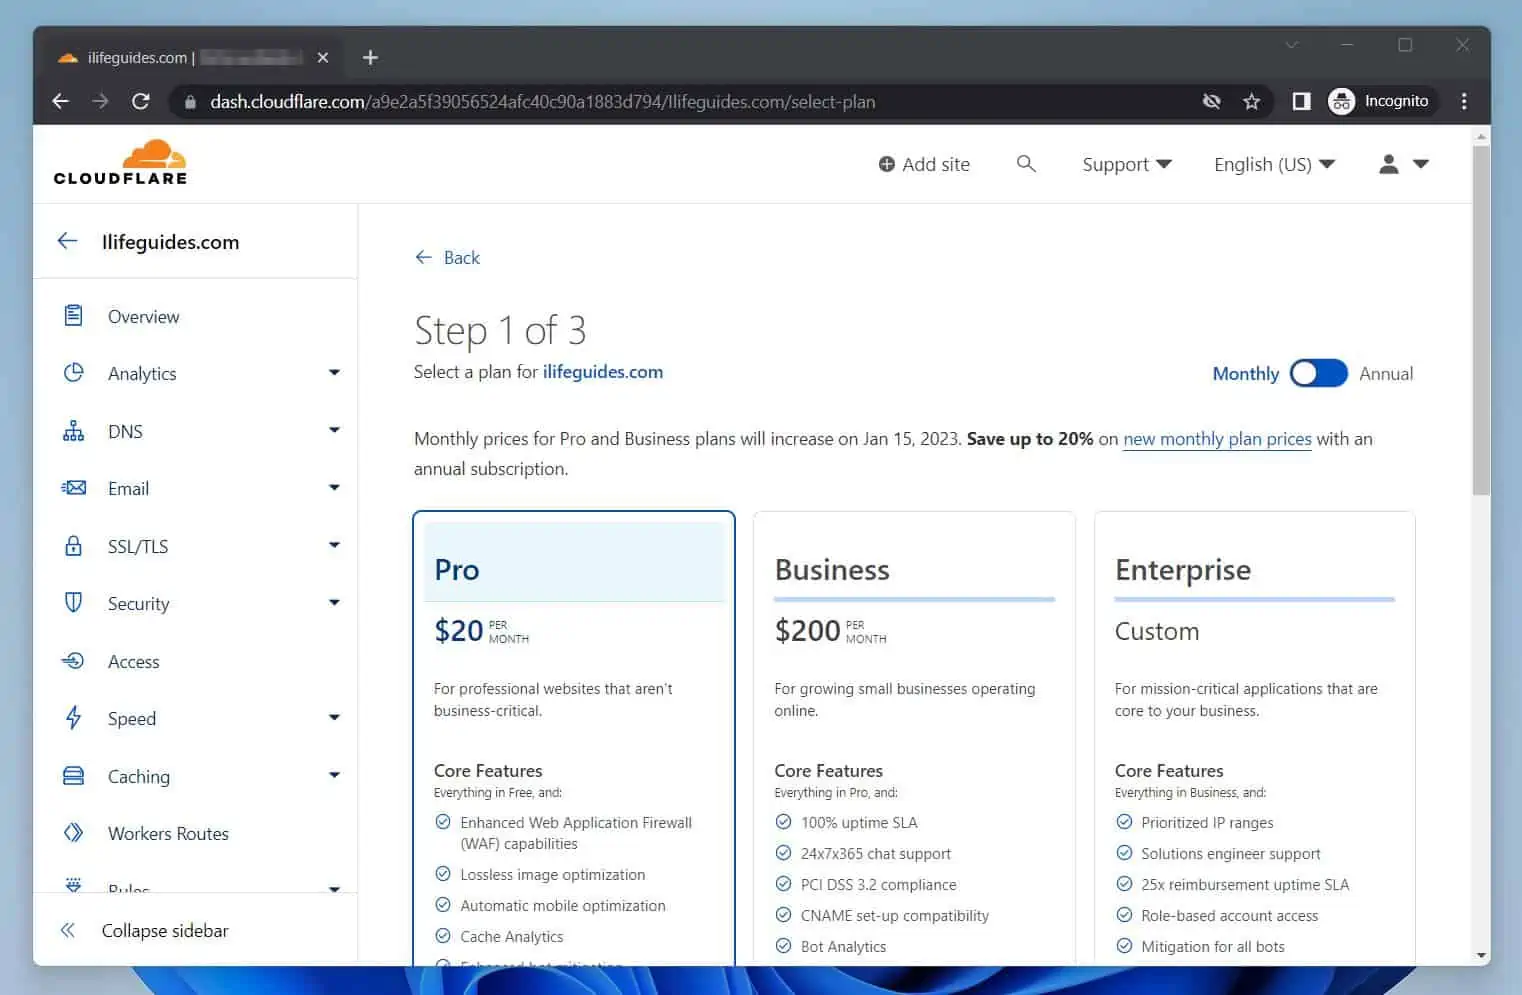
Task: Expand the SSL/TLS sidebar section
Action: click(x=334, y=545)
